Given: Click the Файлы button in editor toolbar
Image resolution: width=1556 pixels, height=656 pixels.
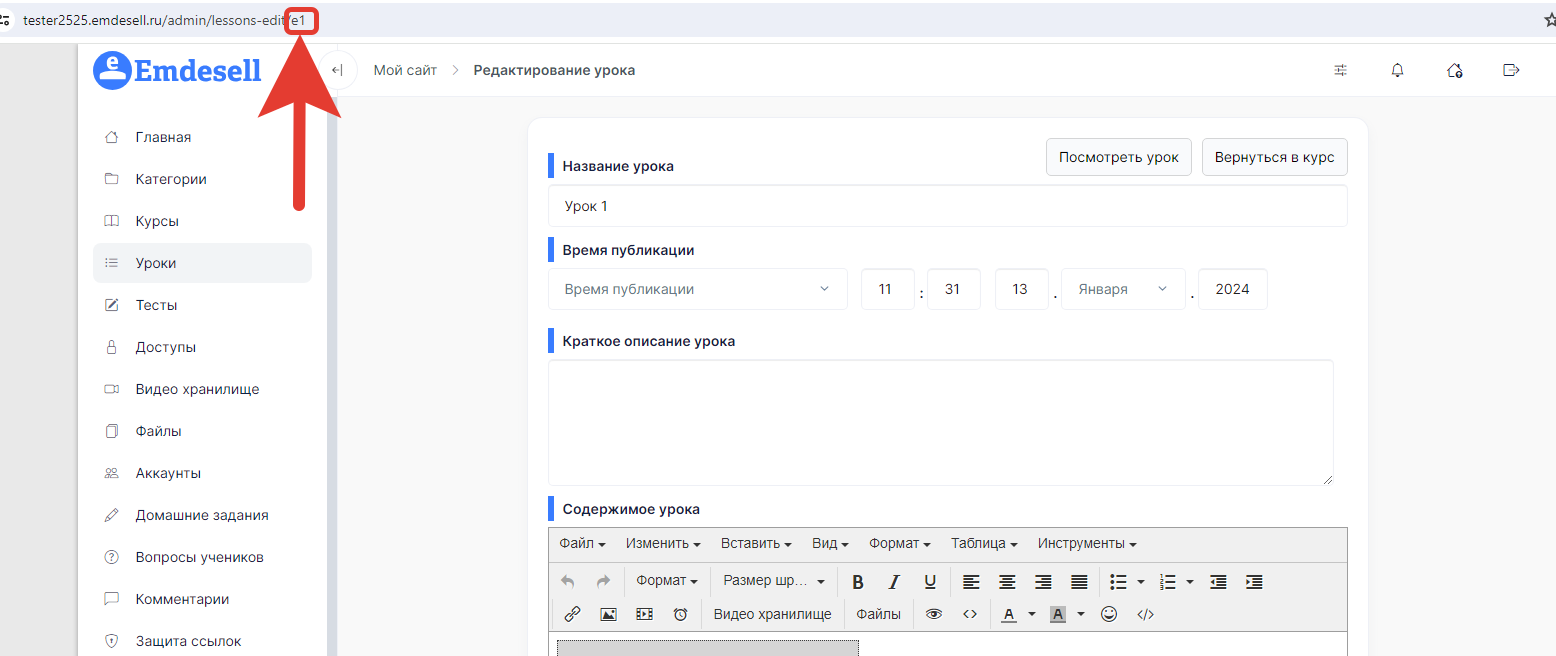Looking at the screenshot, I should [x=879, y=614].
